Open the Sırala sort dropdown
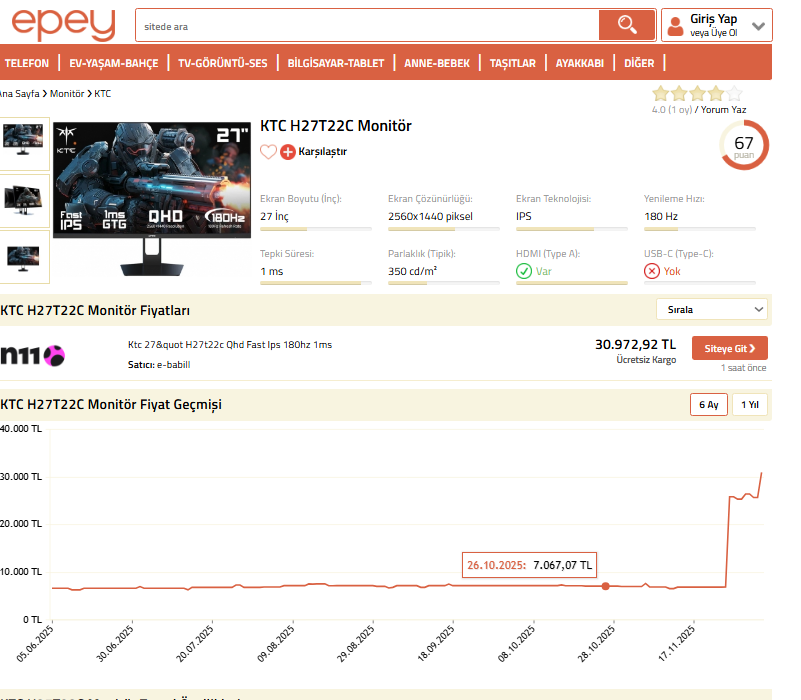Screen dimensions: 801x700 [712, 310]
